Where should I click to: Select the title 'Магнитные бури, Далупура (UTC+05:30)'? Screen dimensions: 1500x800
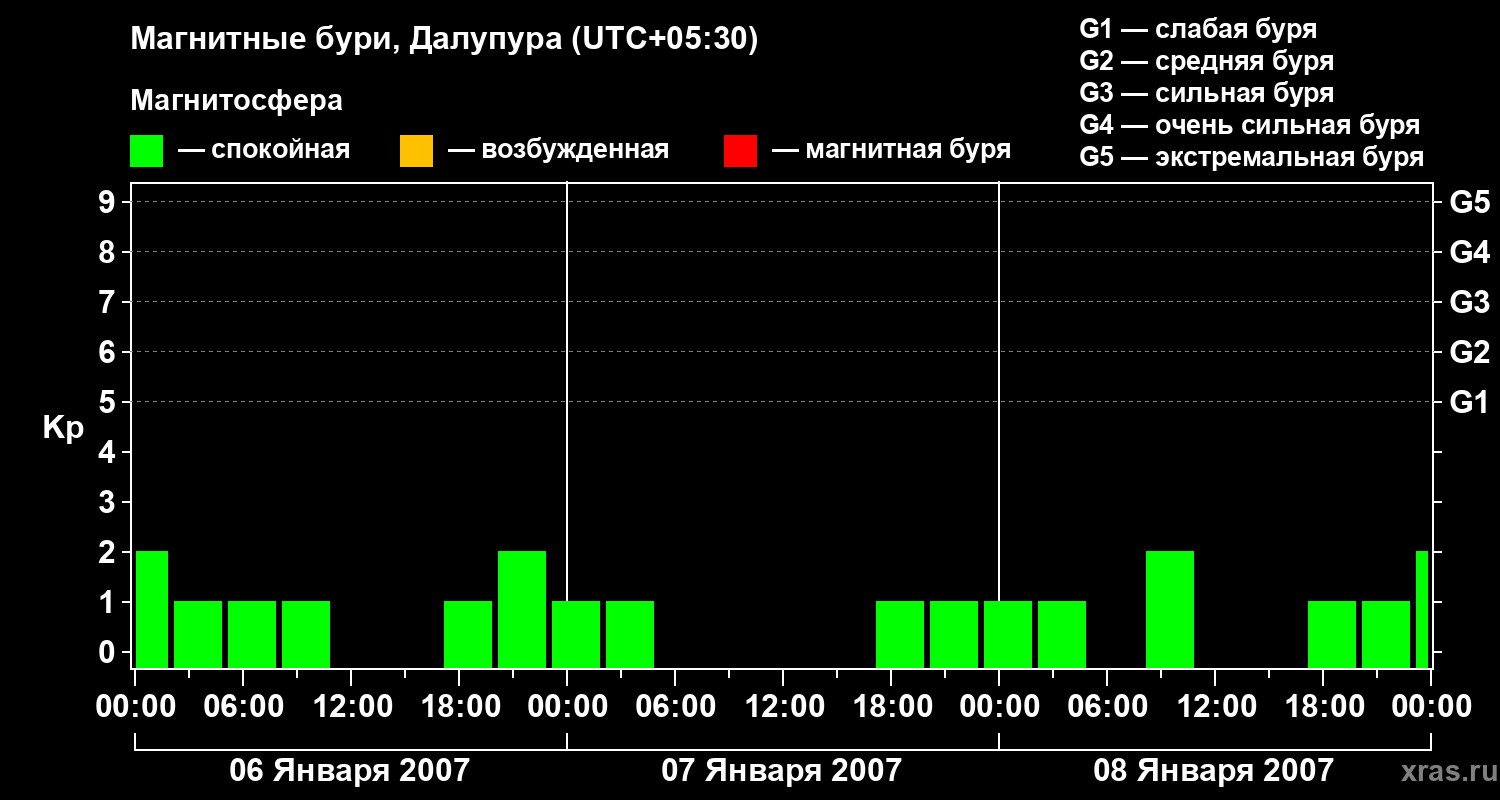pos(445,40)
